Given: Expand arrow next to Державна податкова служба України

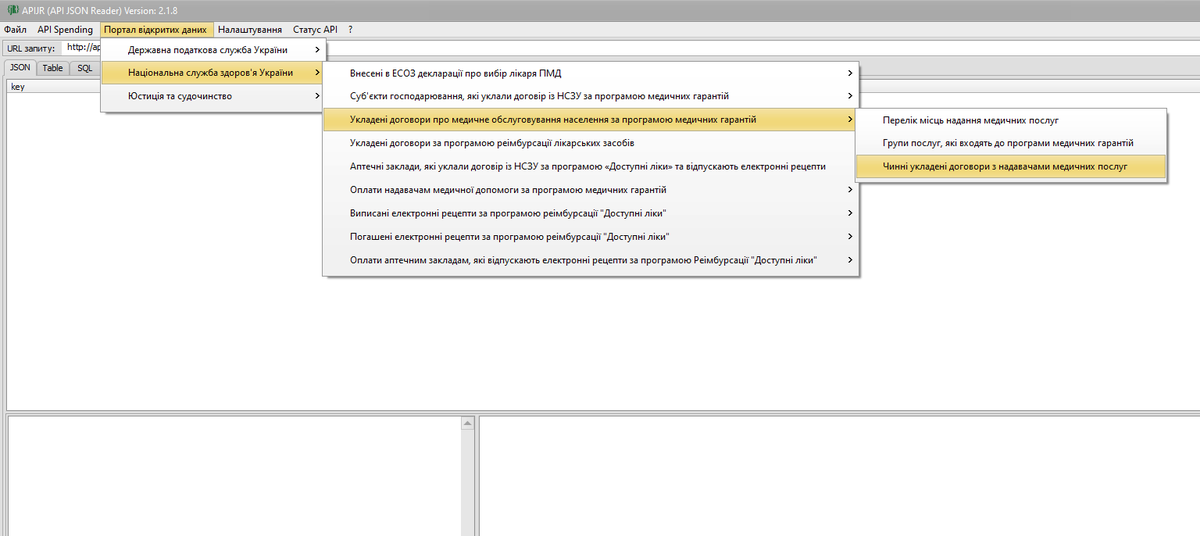Looking at the screenshot, I should tap(317, 50).
